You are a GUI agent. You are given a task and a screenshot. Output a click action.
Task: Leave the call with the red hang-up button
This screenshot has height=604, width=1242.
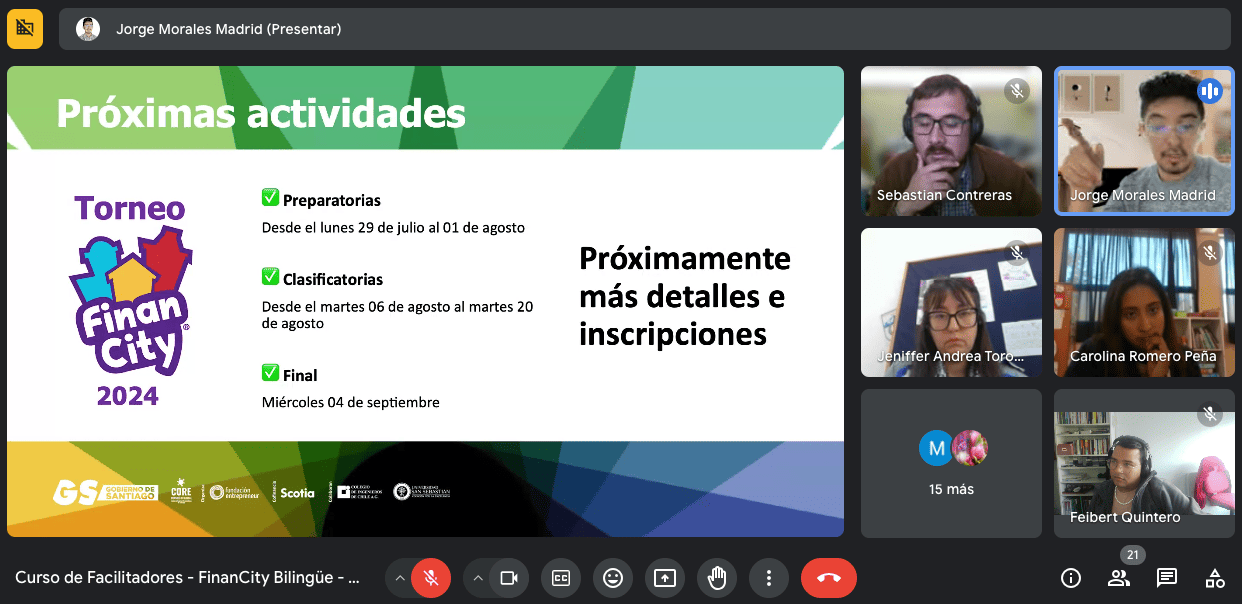point(829,578)
